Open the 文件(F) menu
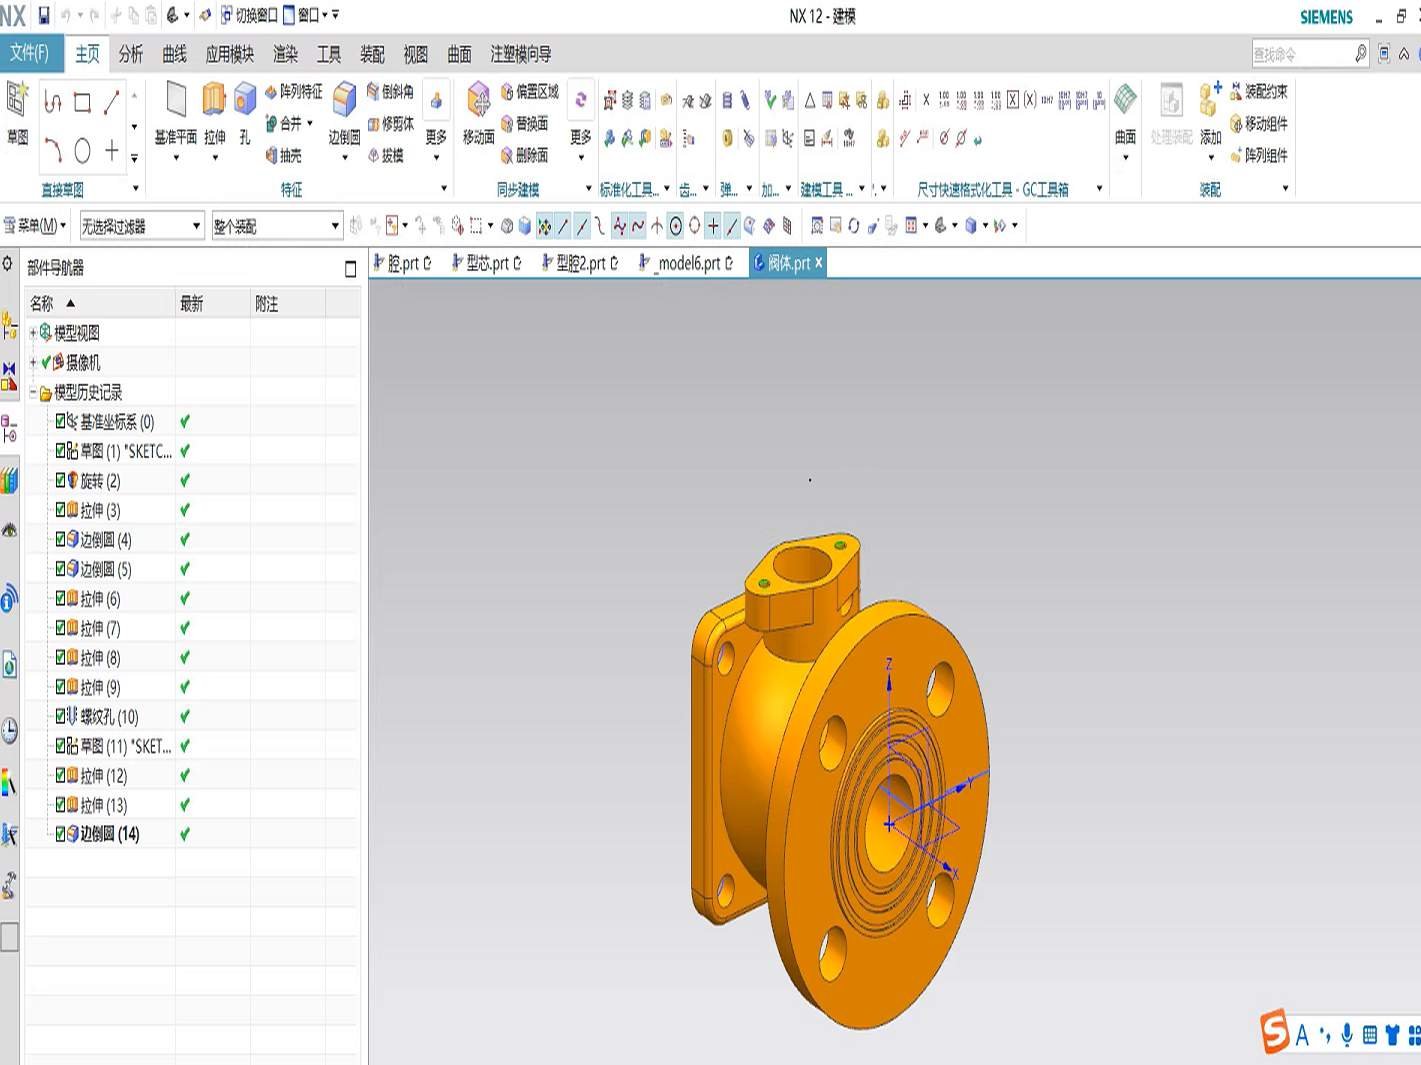Image resolution: width=1421 pixels, height=1065 pixels. [30, 53]
